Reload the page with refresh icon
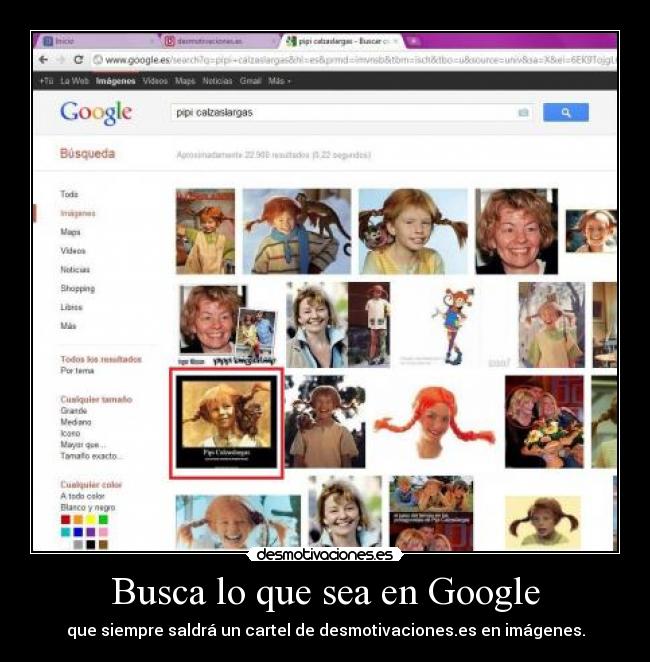 (79, 60)
